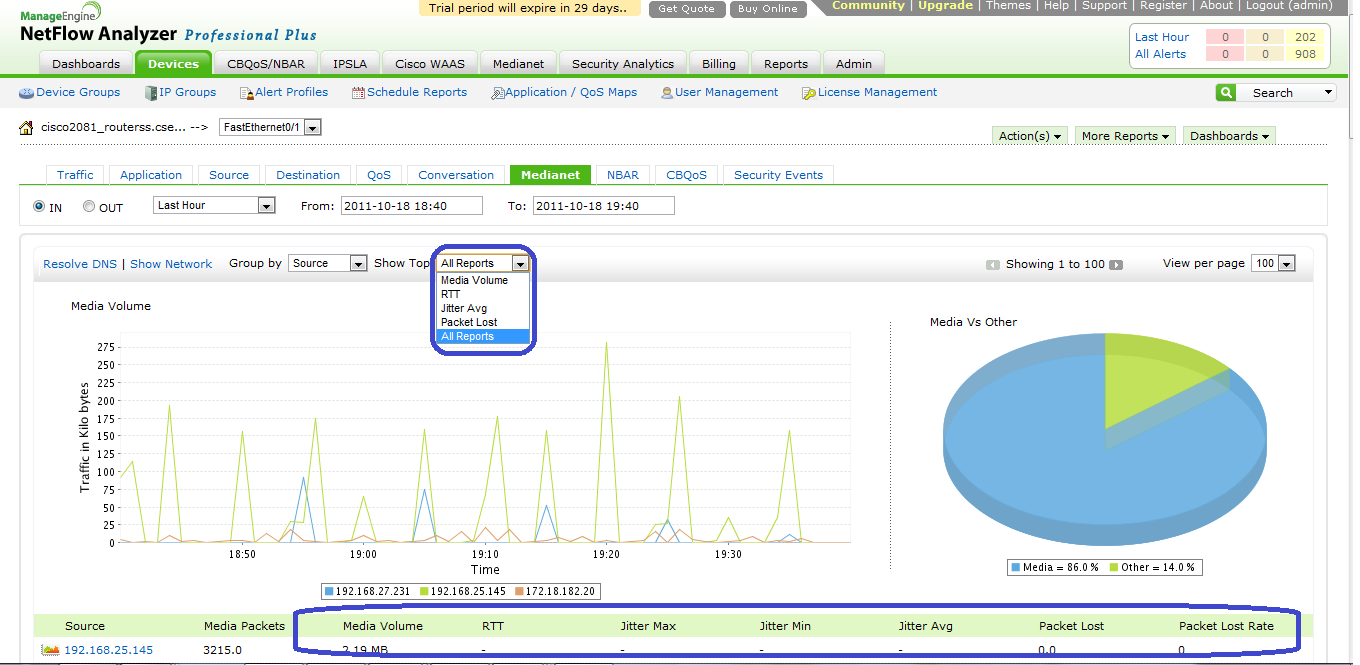The width and height of the screenshot is (1360, 665).
Task: Switch to the Conversation sub-tab
Action: [x=456, y=175]
